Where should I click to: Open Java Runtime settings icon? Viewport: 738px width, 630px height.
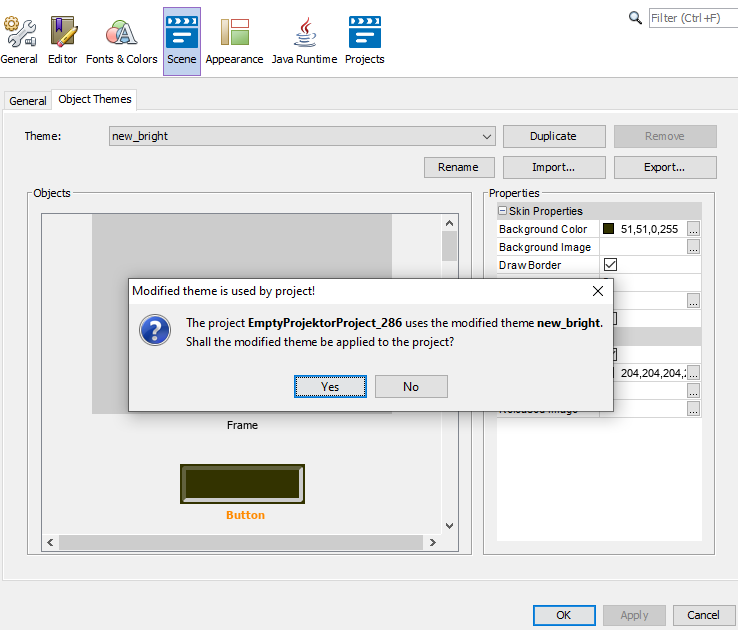[306, 40]
